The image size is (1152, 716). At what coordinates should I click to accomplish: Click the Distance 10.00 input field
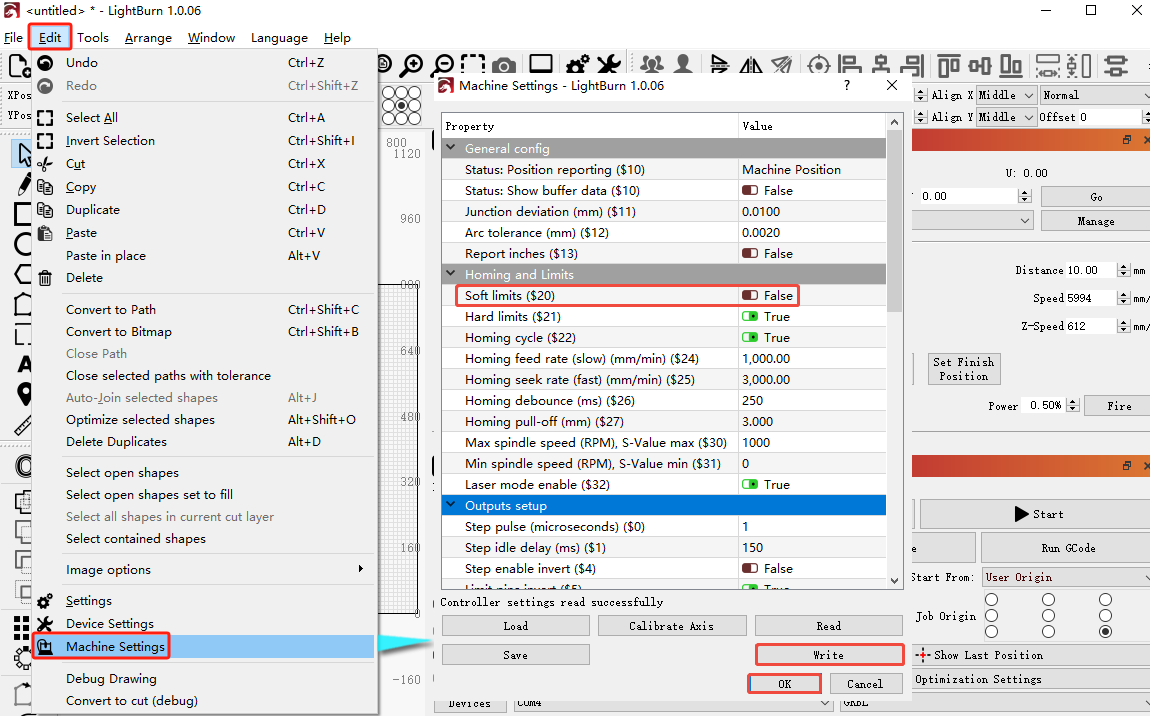(x=1090, y=270)
